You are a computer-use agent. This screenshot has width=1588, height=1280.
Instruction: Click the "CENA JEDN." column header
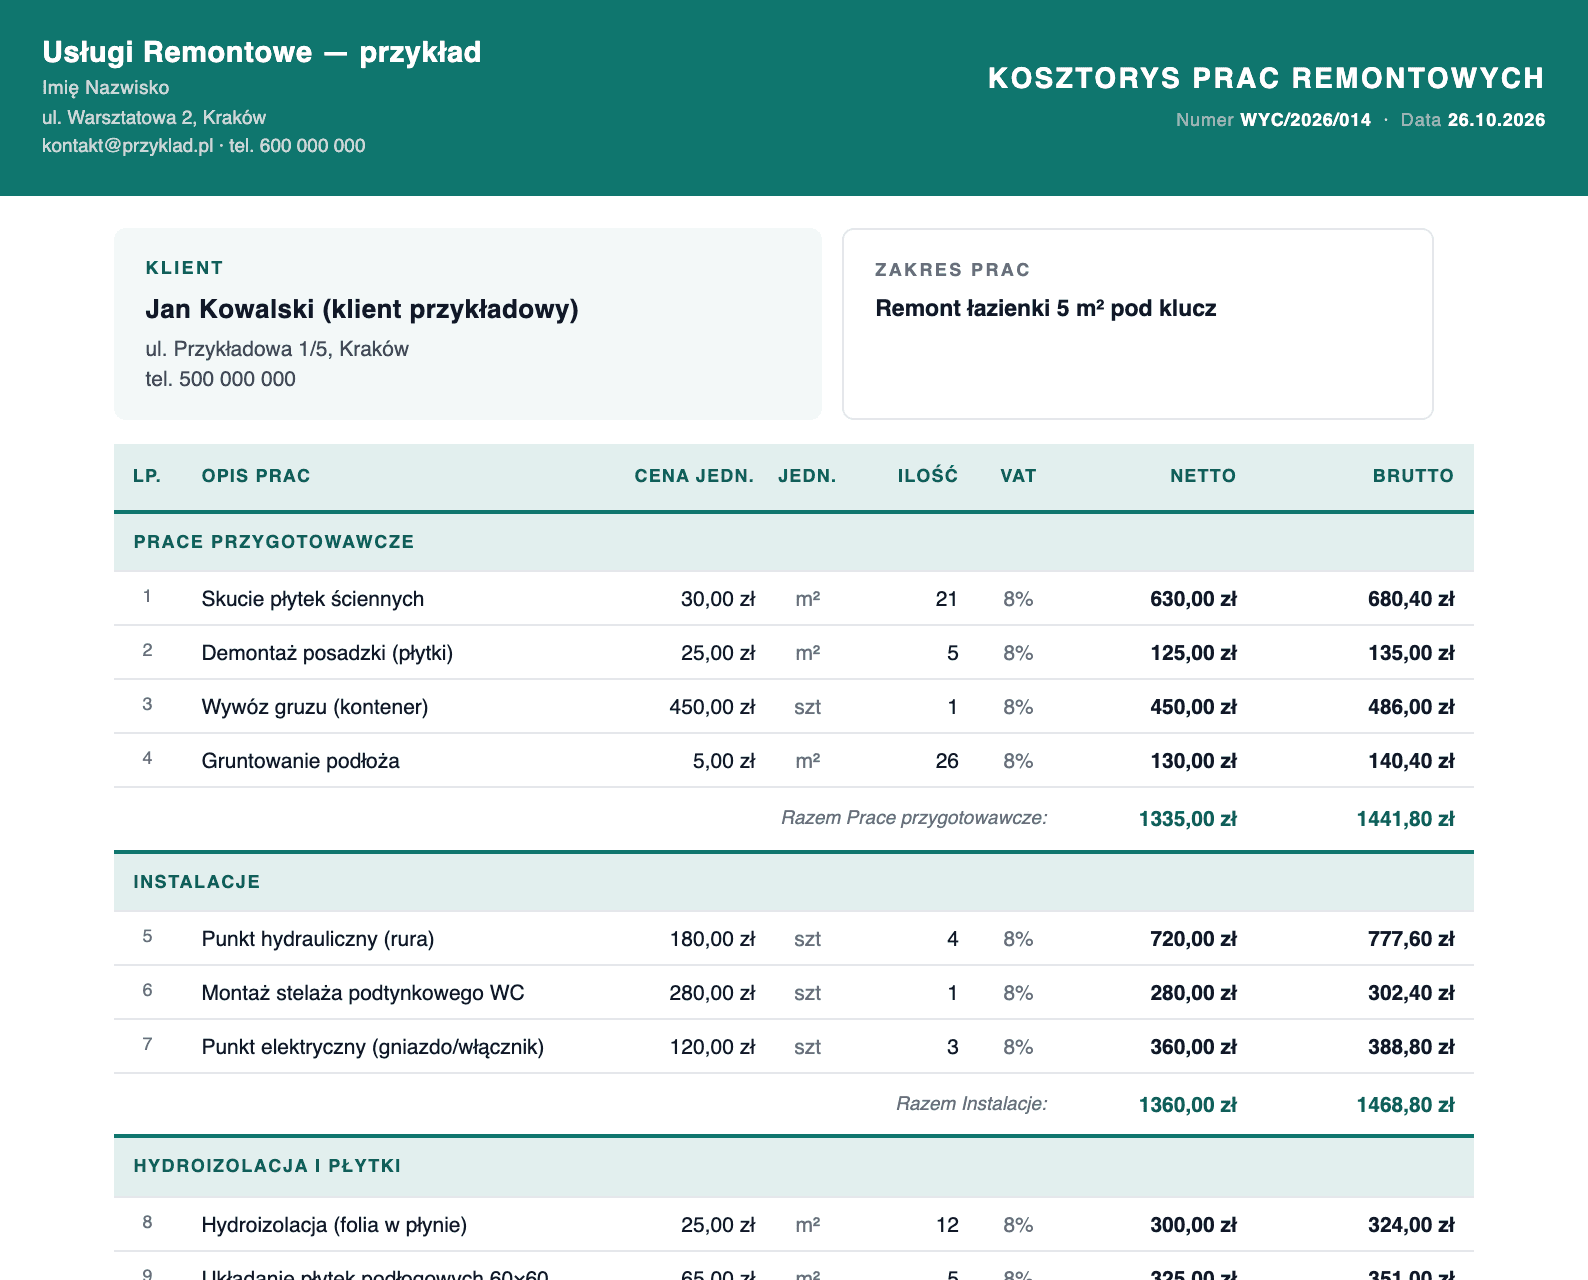[694, 476]
